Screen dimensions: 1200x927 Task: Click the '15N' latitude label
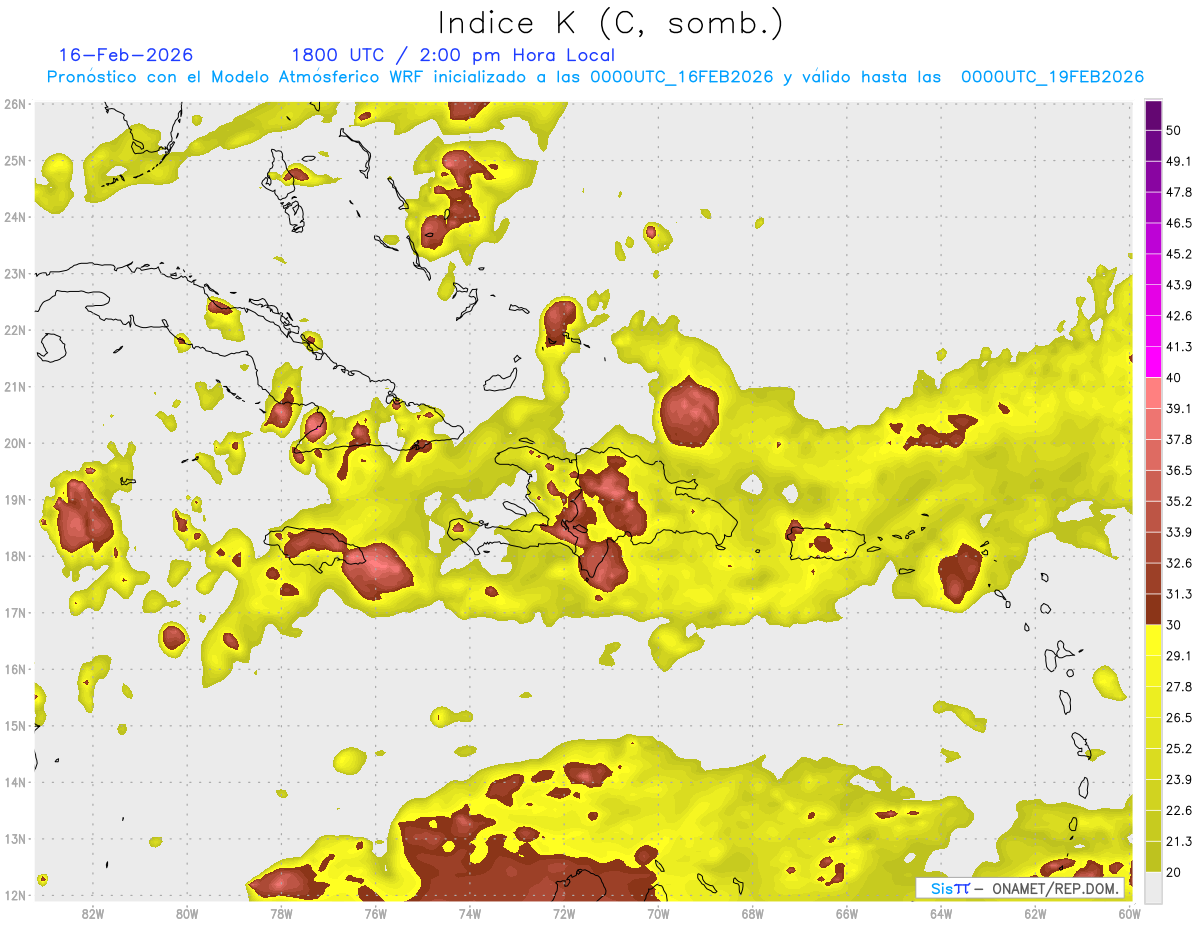15,725
